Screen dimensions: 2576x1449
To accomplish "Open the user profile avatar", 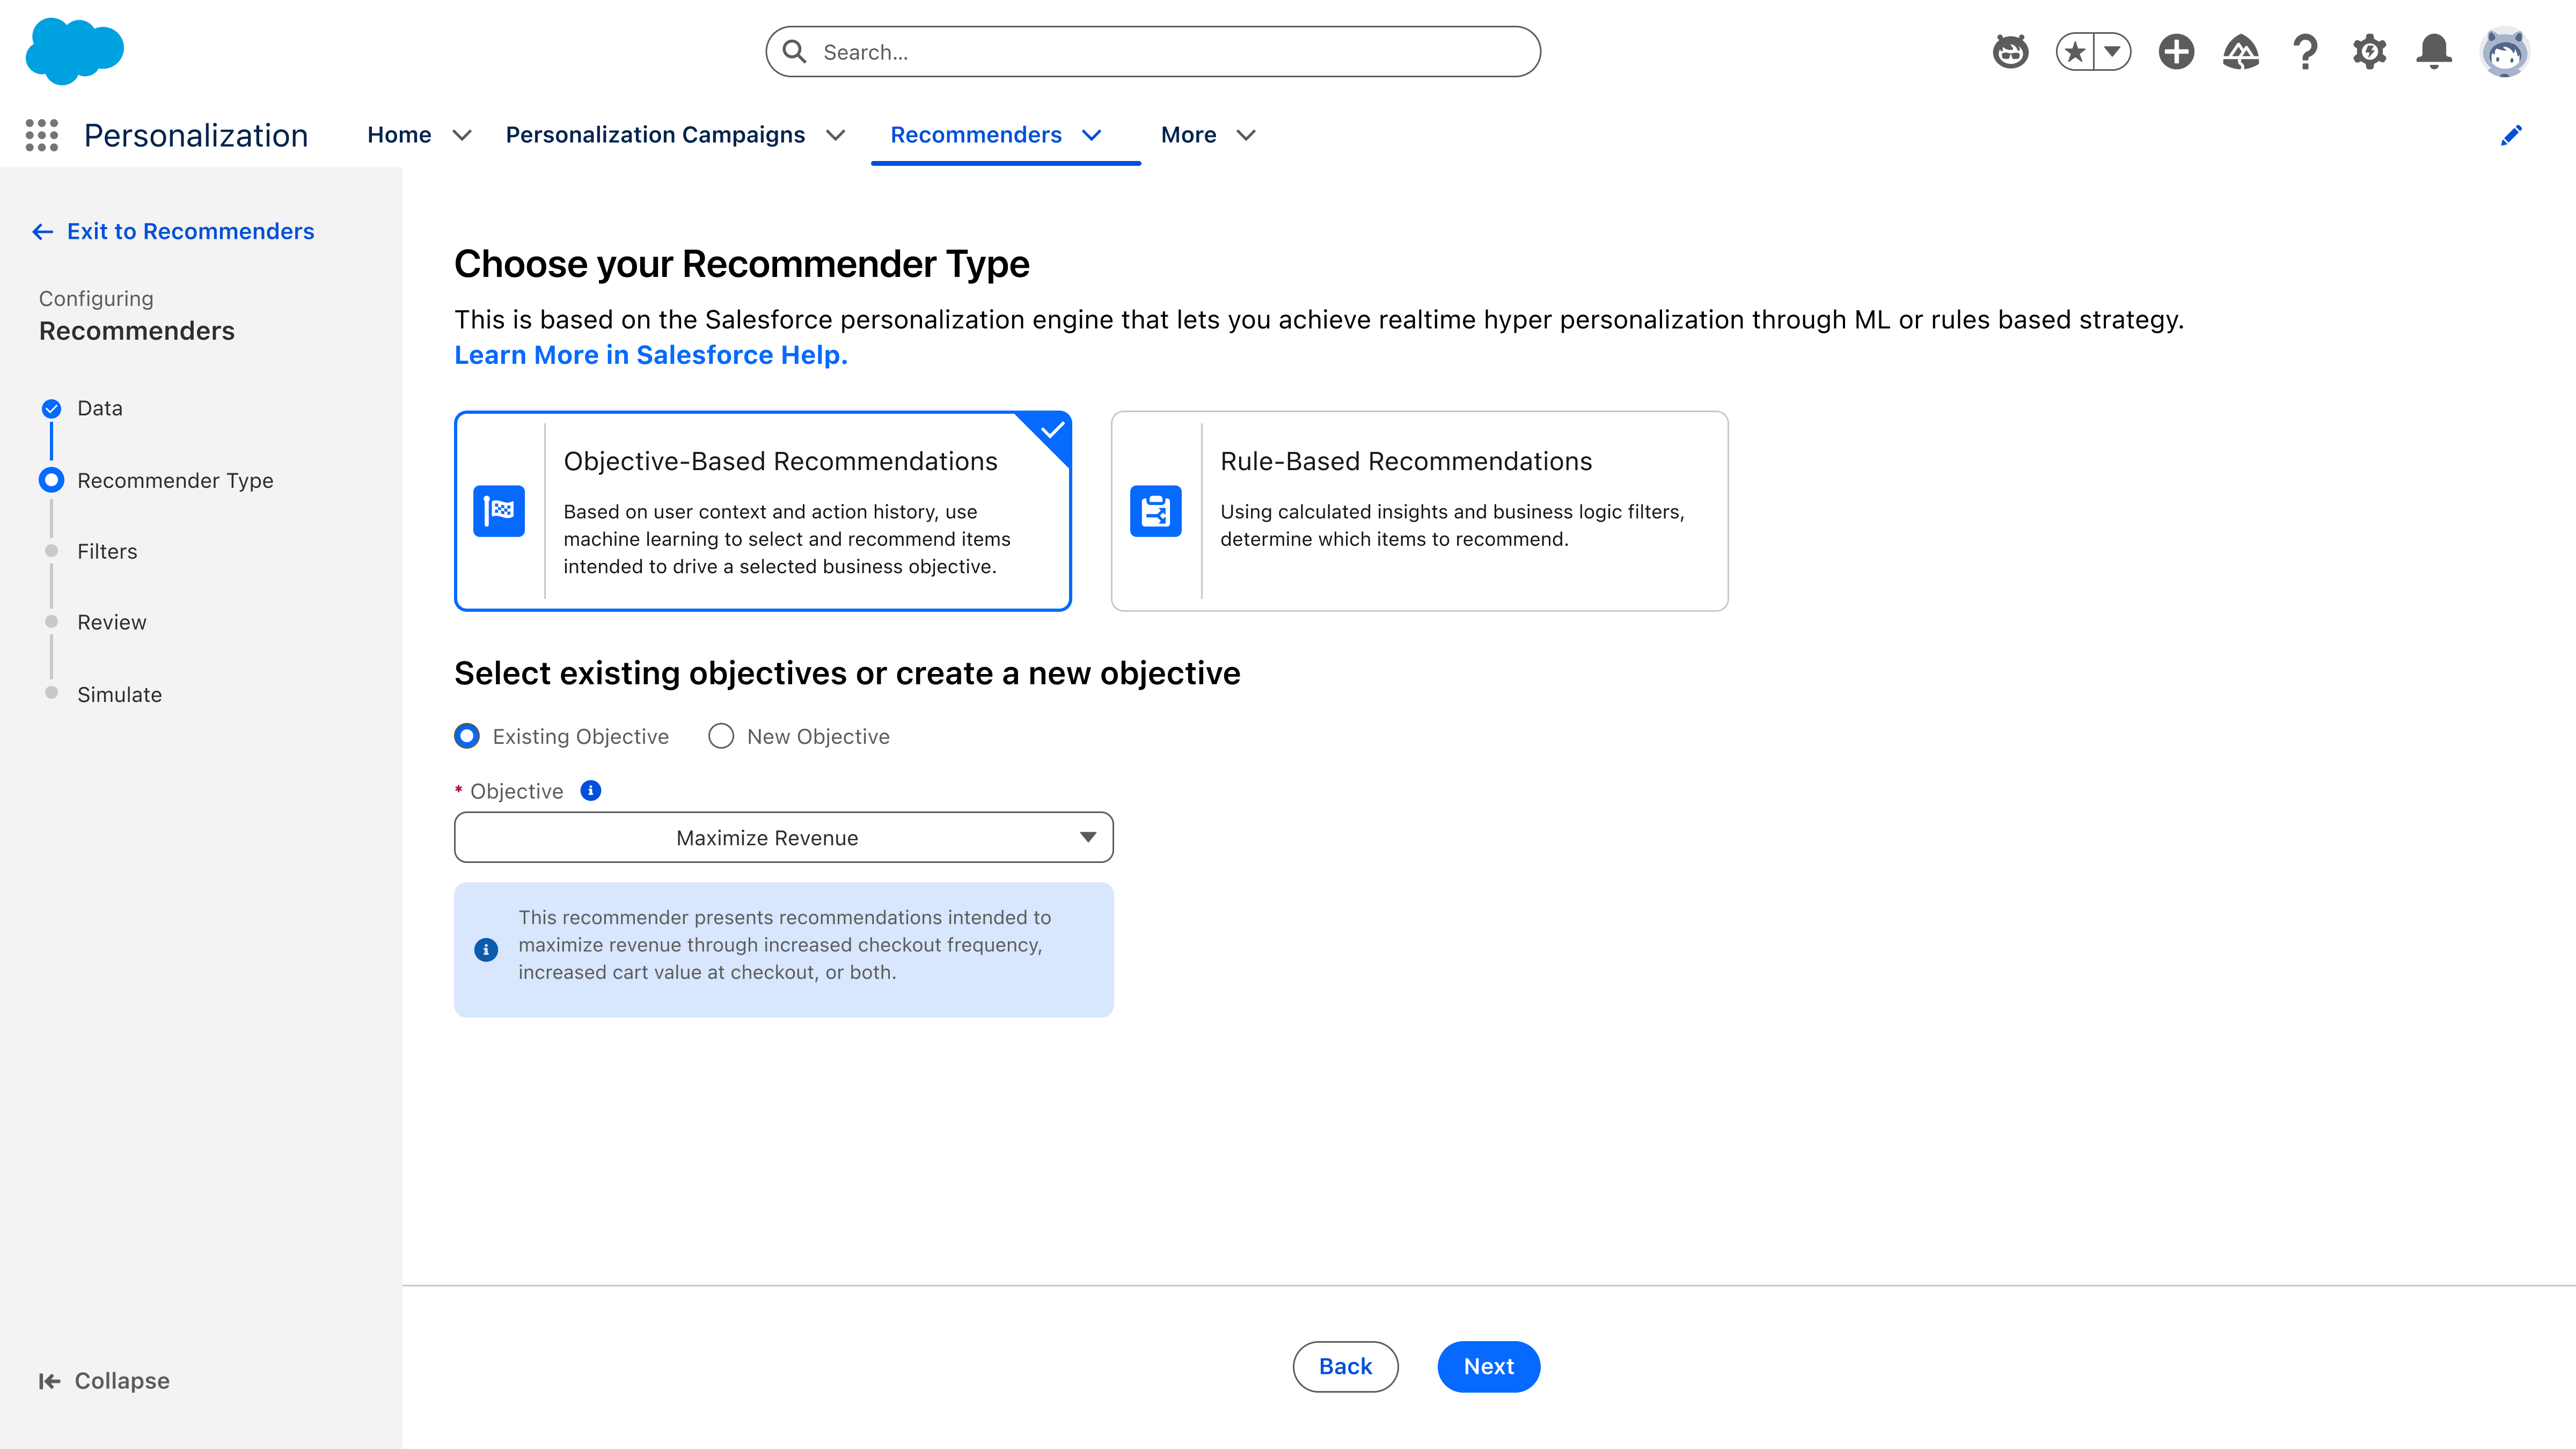I will 2504,51.
